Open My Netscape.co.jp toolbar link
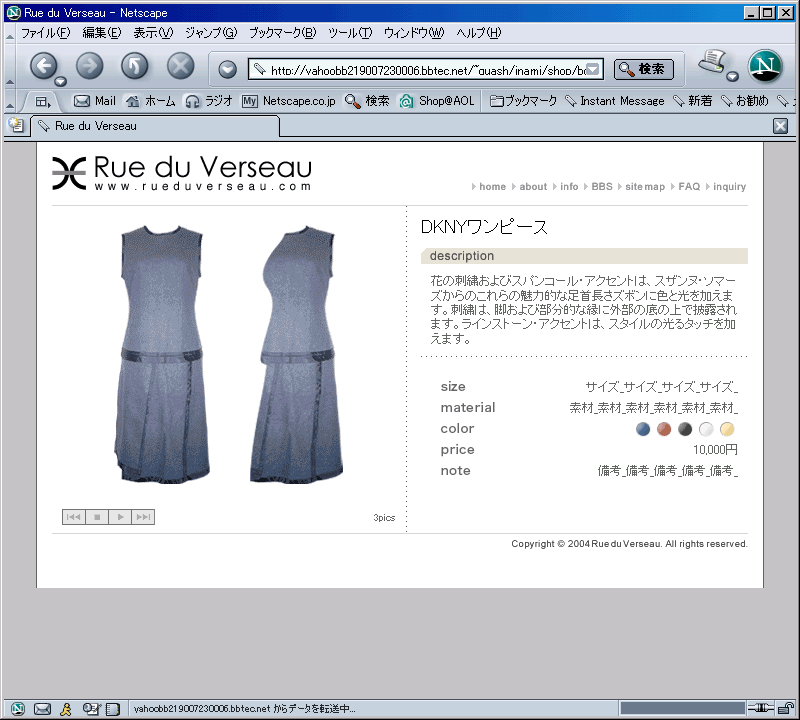The image size is (800, 720). [289, 101]
